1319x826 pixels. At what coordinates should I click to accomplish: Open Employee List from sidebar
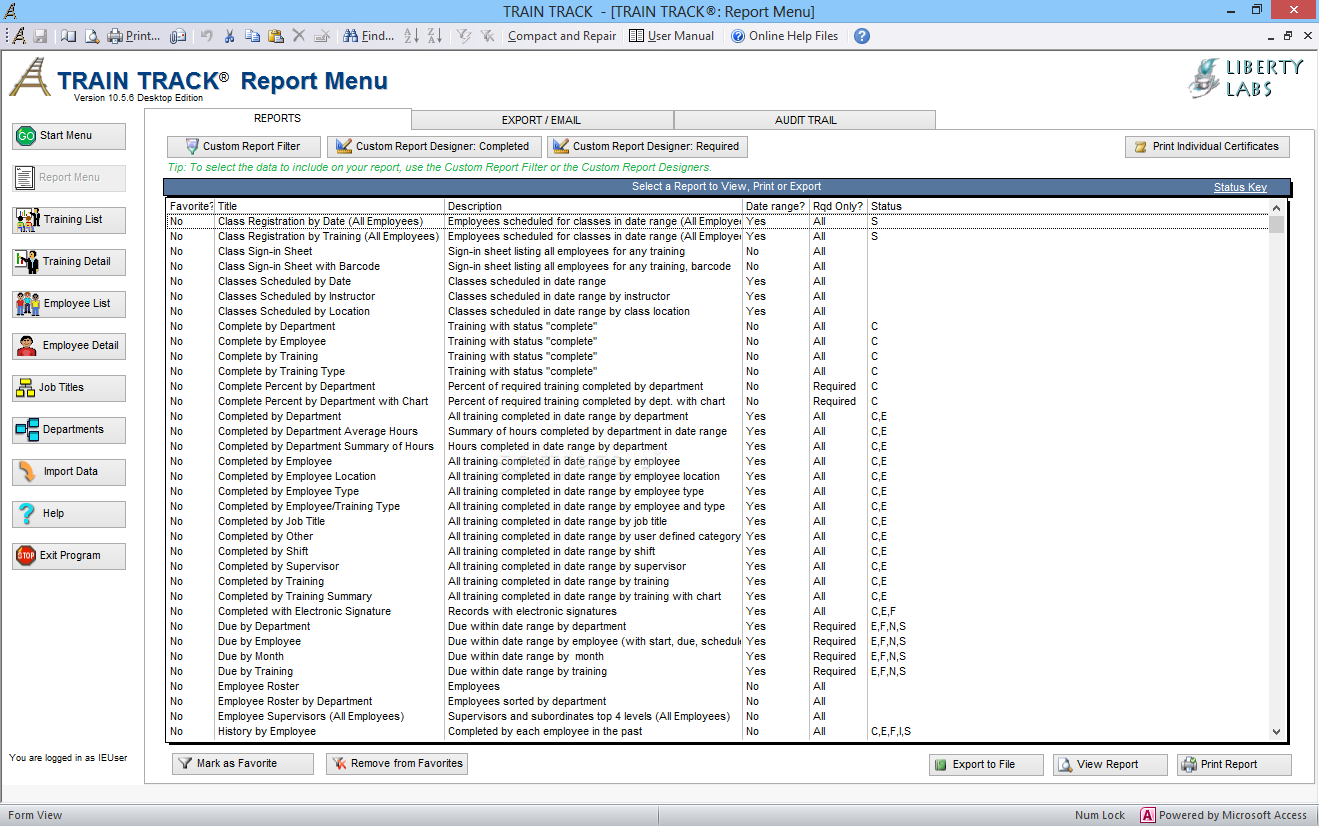click(69, 304)
